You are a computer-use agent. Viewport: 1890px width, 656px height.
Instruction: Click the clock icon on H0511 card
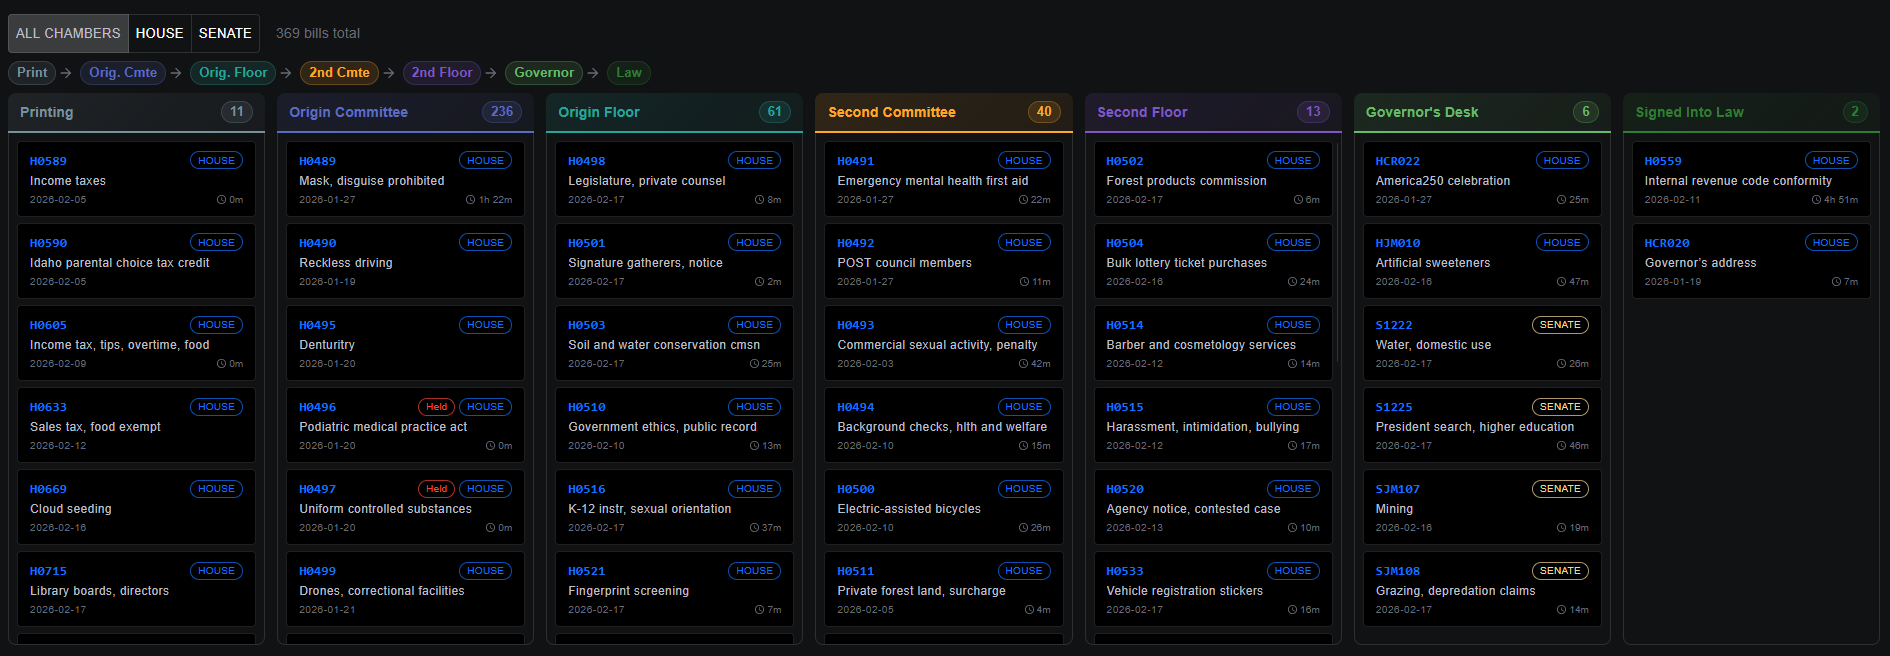[1029, 610]
